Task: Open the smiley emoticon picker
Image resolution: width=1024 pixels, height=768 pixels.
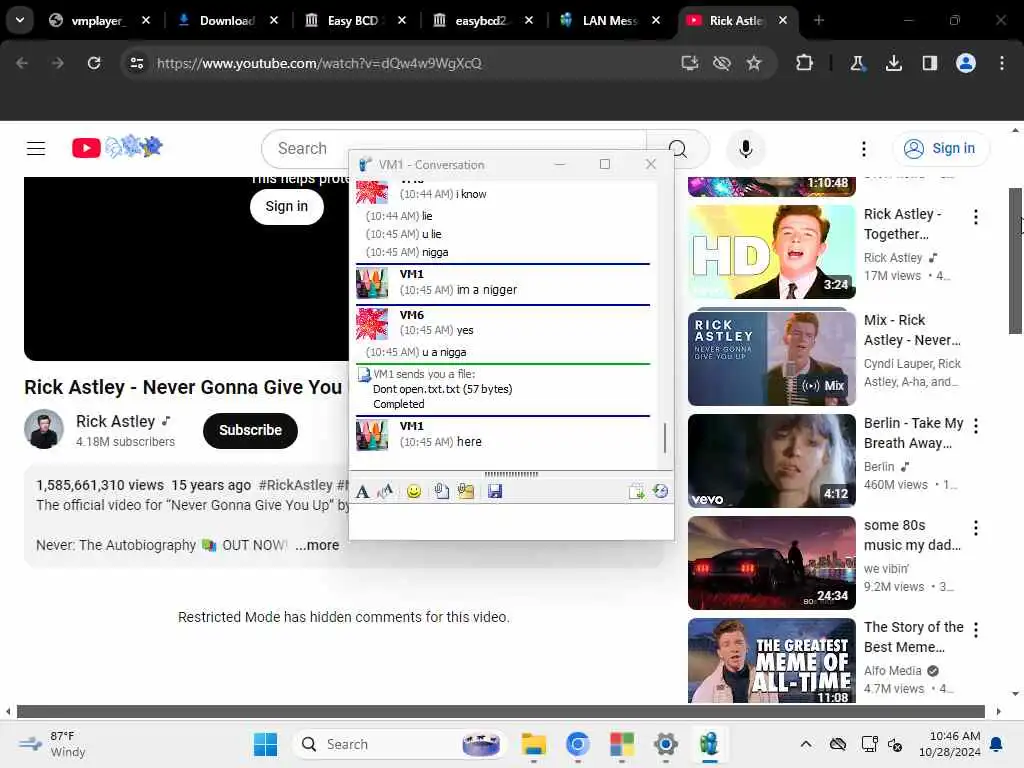Action: [x=414, y=492]
